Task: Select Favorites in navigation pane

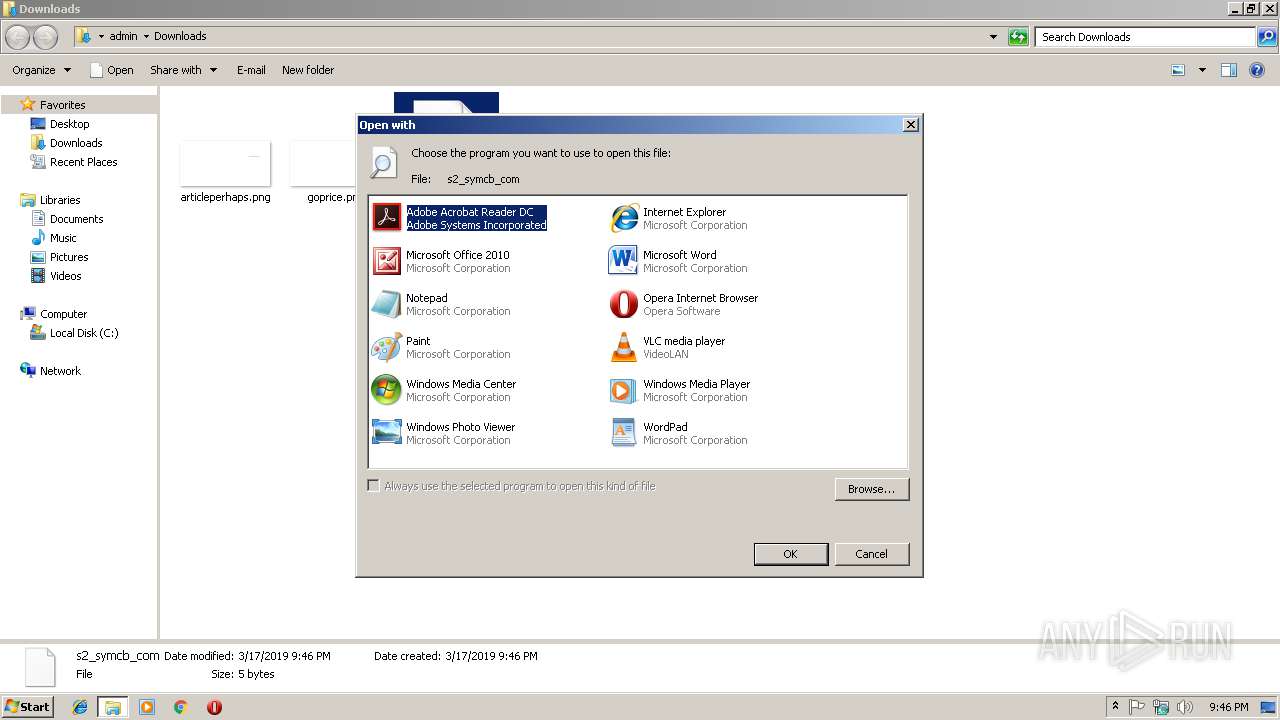Action: point(62,105)
